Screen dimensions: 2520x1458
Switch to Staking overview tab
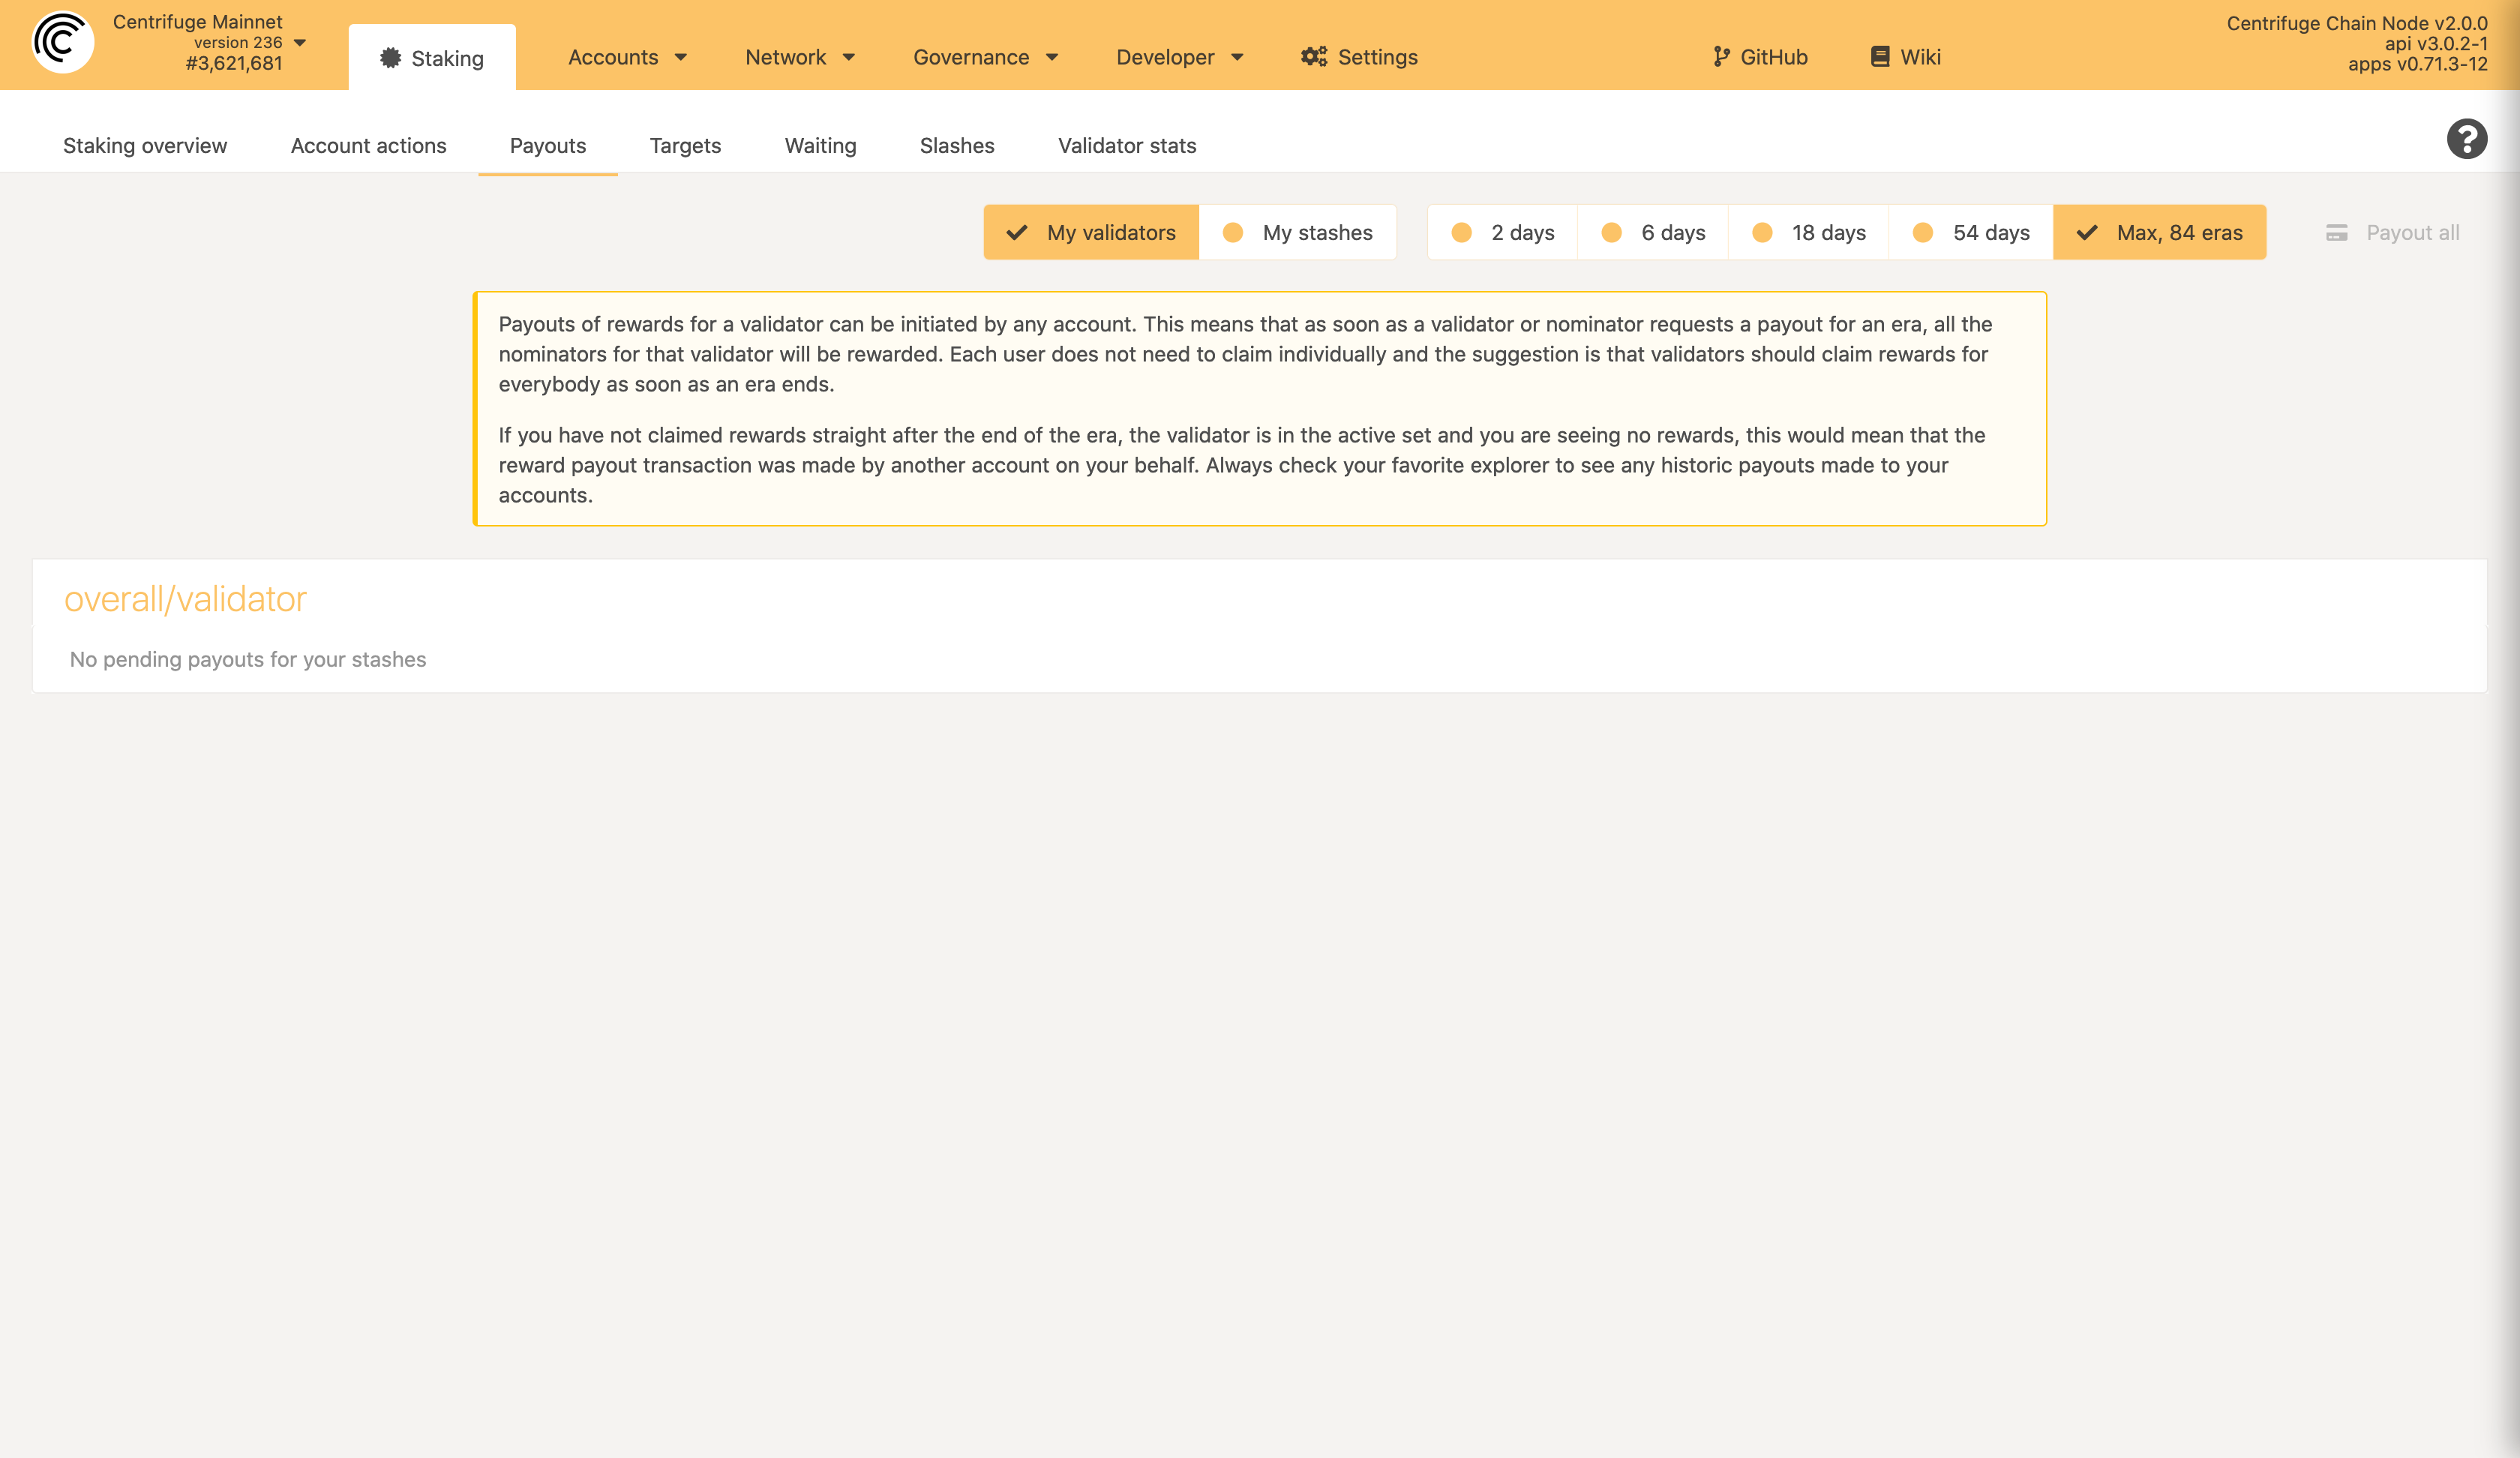pos(145,146)
